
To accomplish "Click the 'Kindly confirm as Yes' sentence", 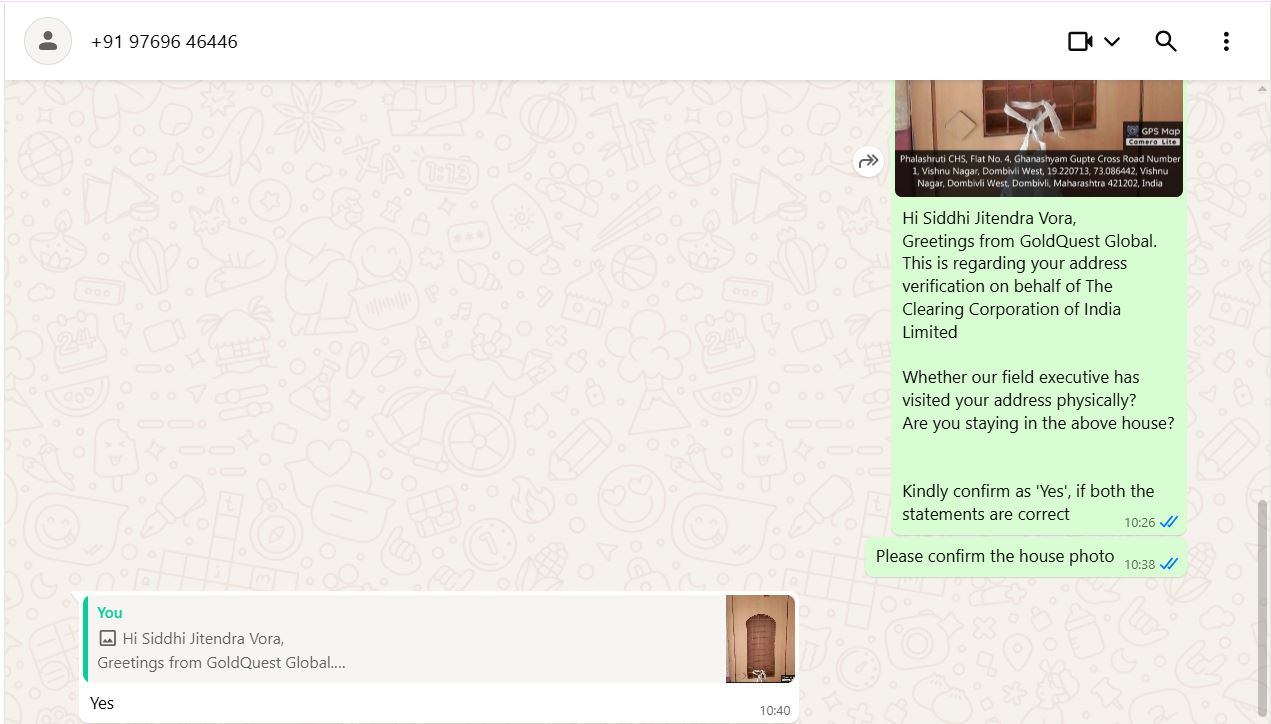I will point(1028,502).
